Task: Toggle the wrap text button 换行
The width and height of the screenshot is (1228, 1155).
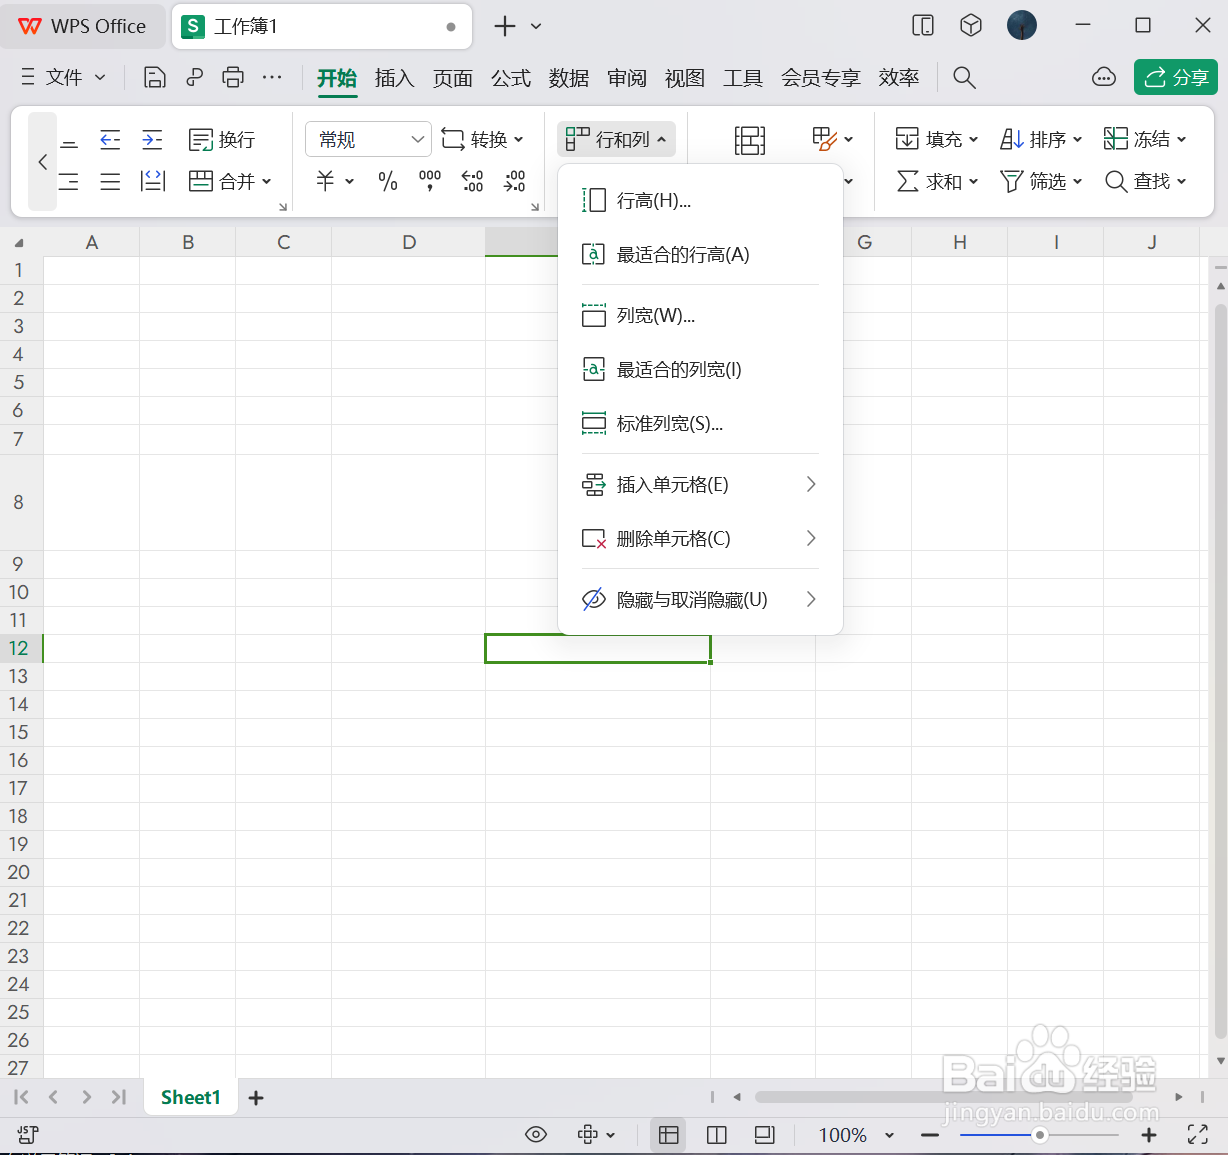Action: pyautogui.click(x=222, y=139)
